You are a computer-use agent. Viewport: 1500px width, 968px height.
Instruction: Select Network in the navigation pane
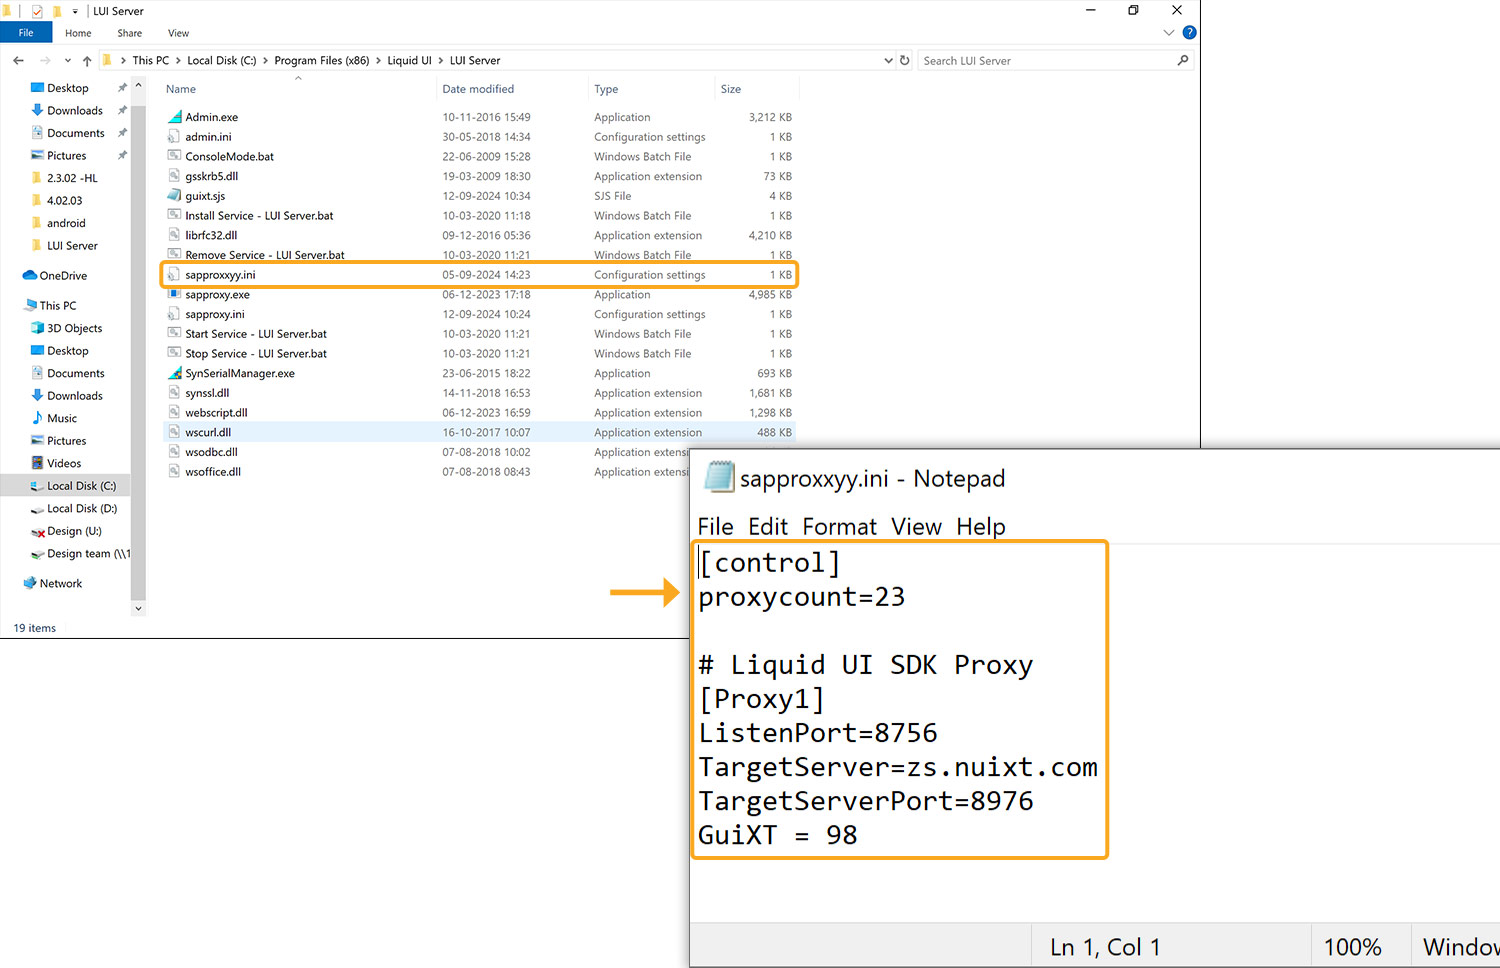coord(61,583)
